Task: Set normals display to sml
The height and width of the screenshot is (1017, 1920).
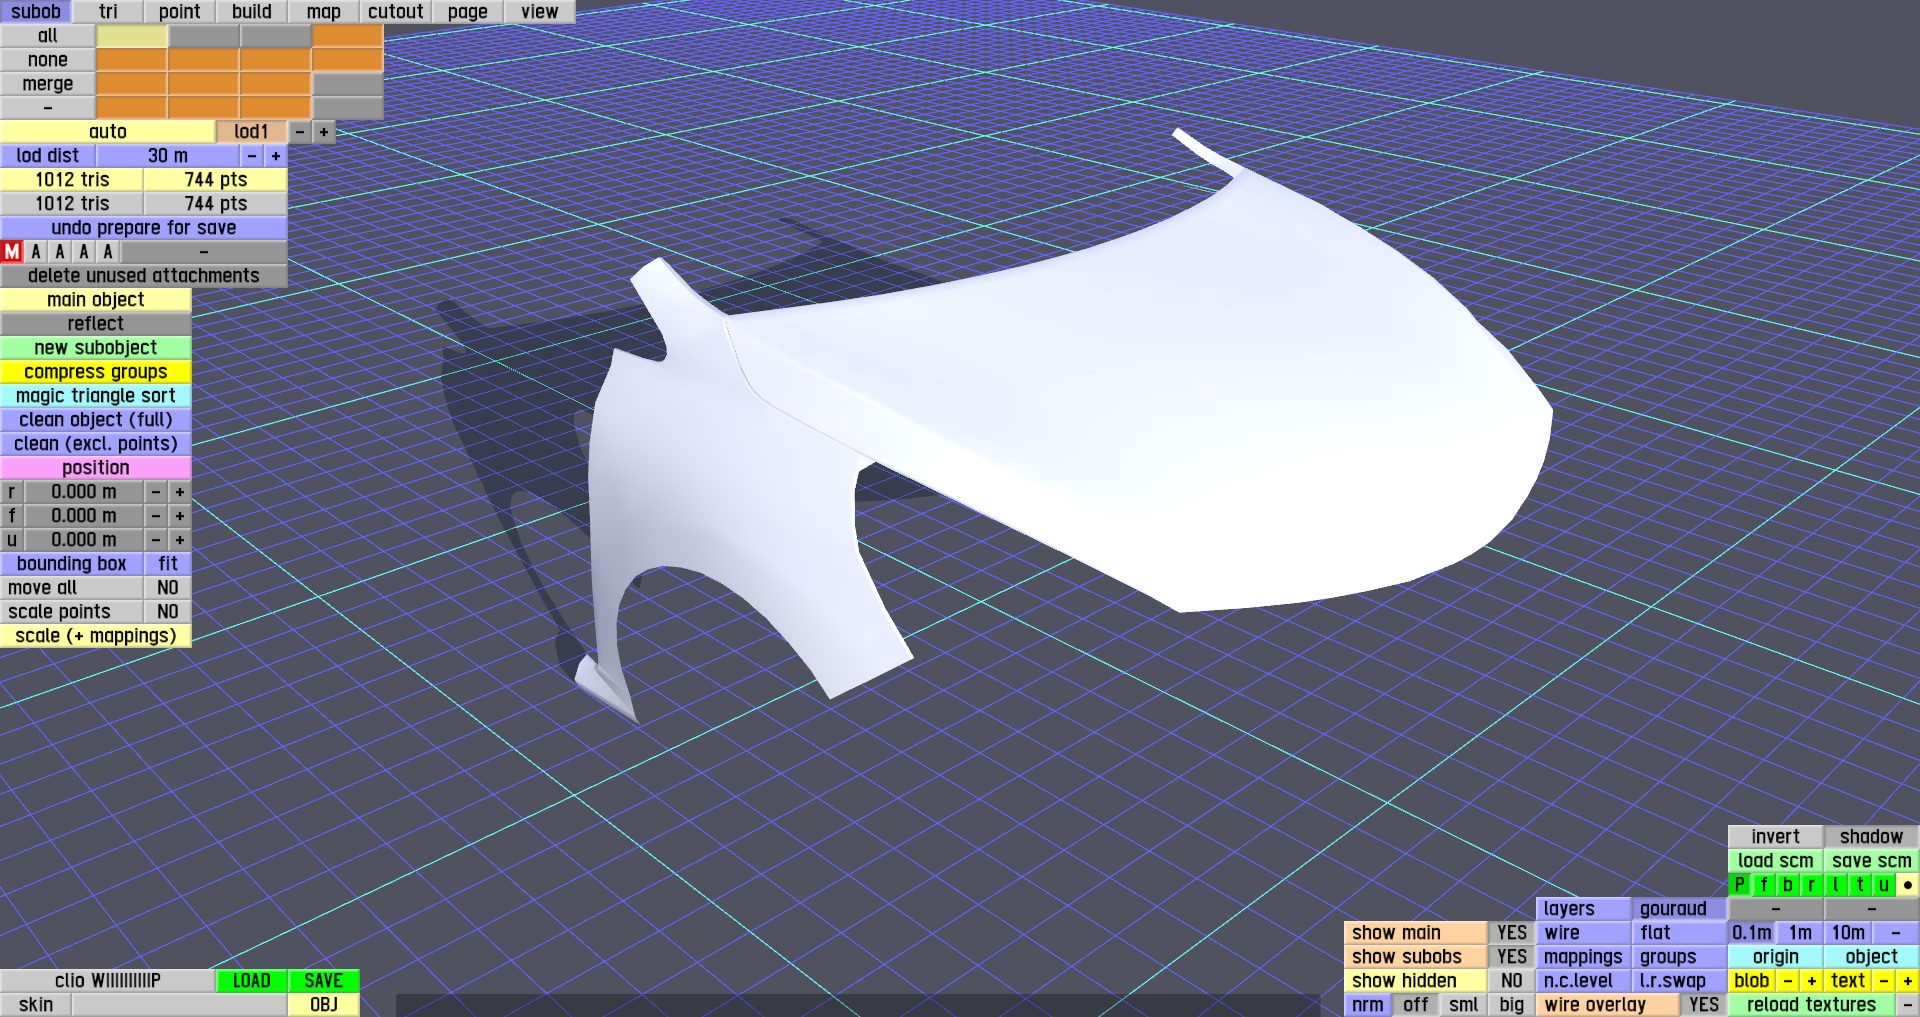Action: pos(1463,1005)
